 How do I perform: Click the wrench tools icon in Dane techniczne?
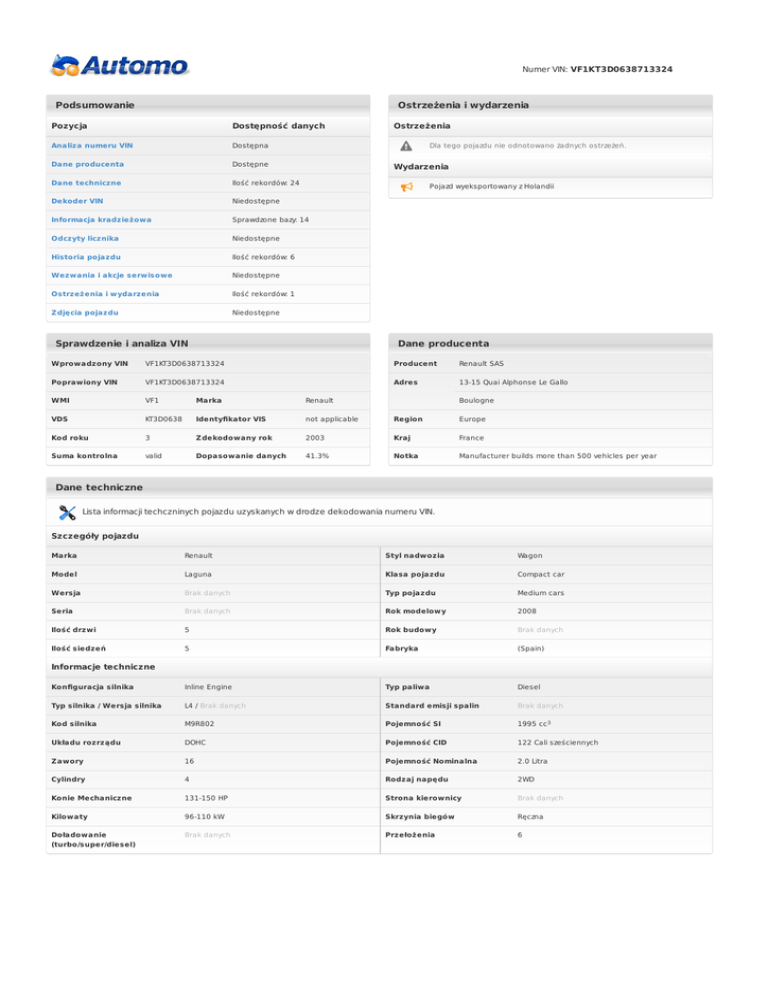click(x=68, y=512)
